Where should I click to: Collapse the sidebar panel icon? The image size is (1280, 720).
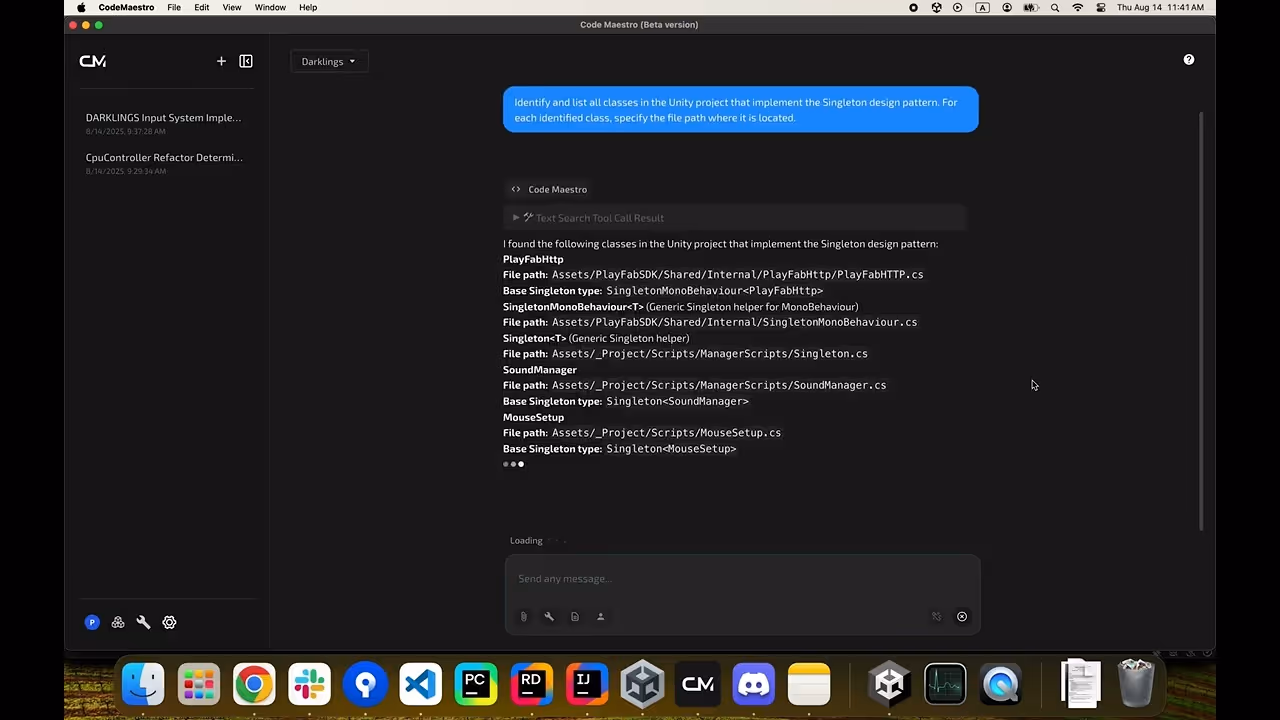(x=246, y=61)
